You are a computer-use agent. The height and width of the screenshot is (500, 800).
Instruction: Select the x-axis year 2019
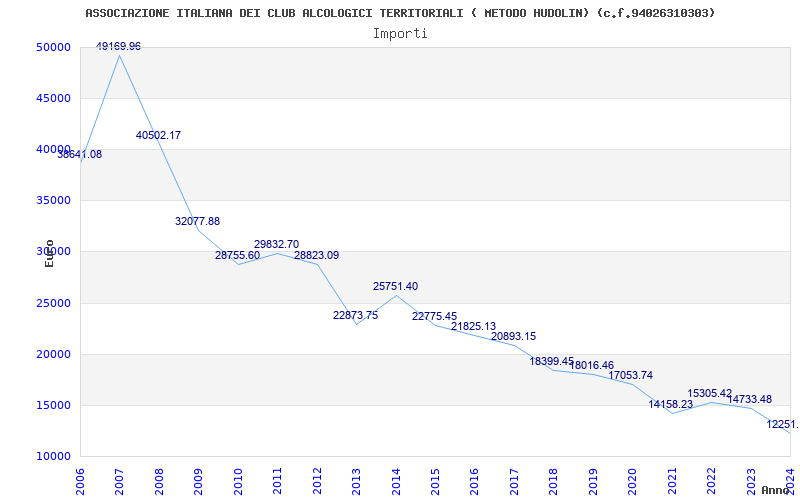click(593, 482)
